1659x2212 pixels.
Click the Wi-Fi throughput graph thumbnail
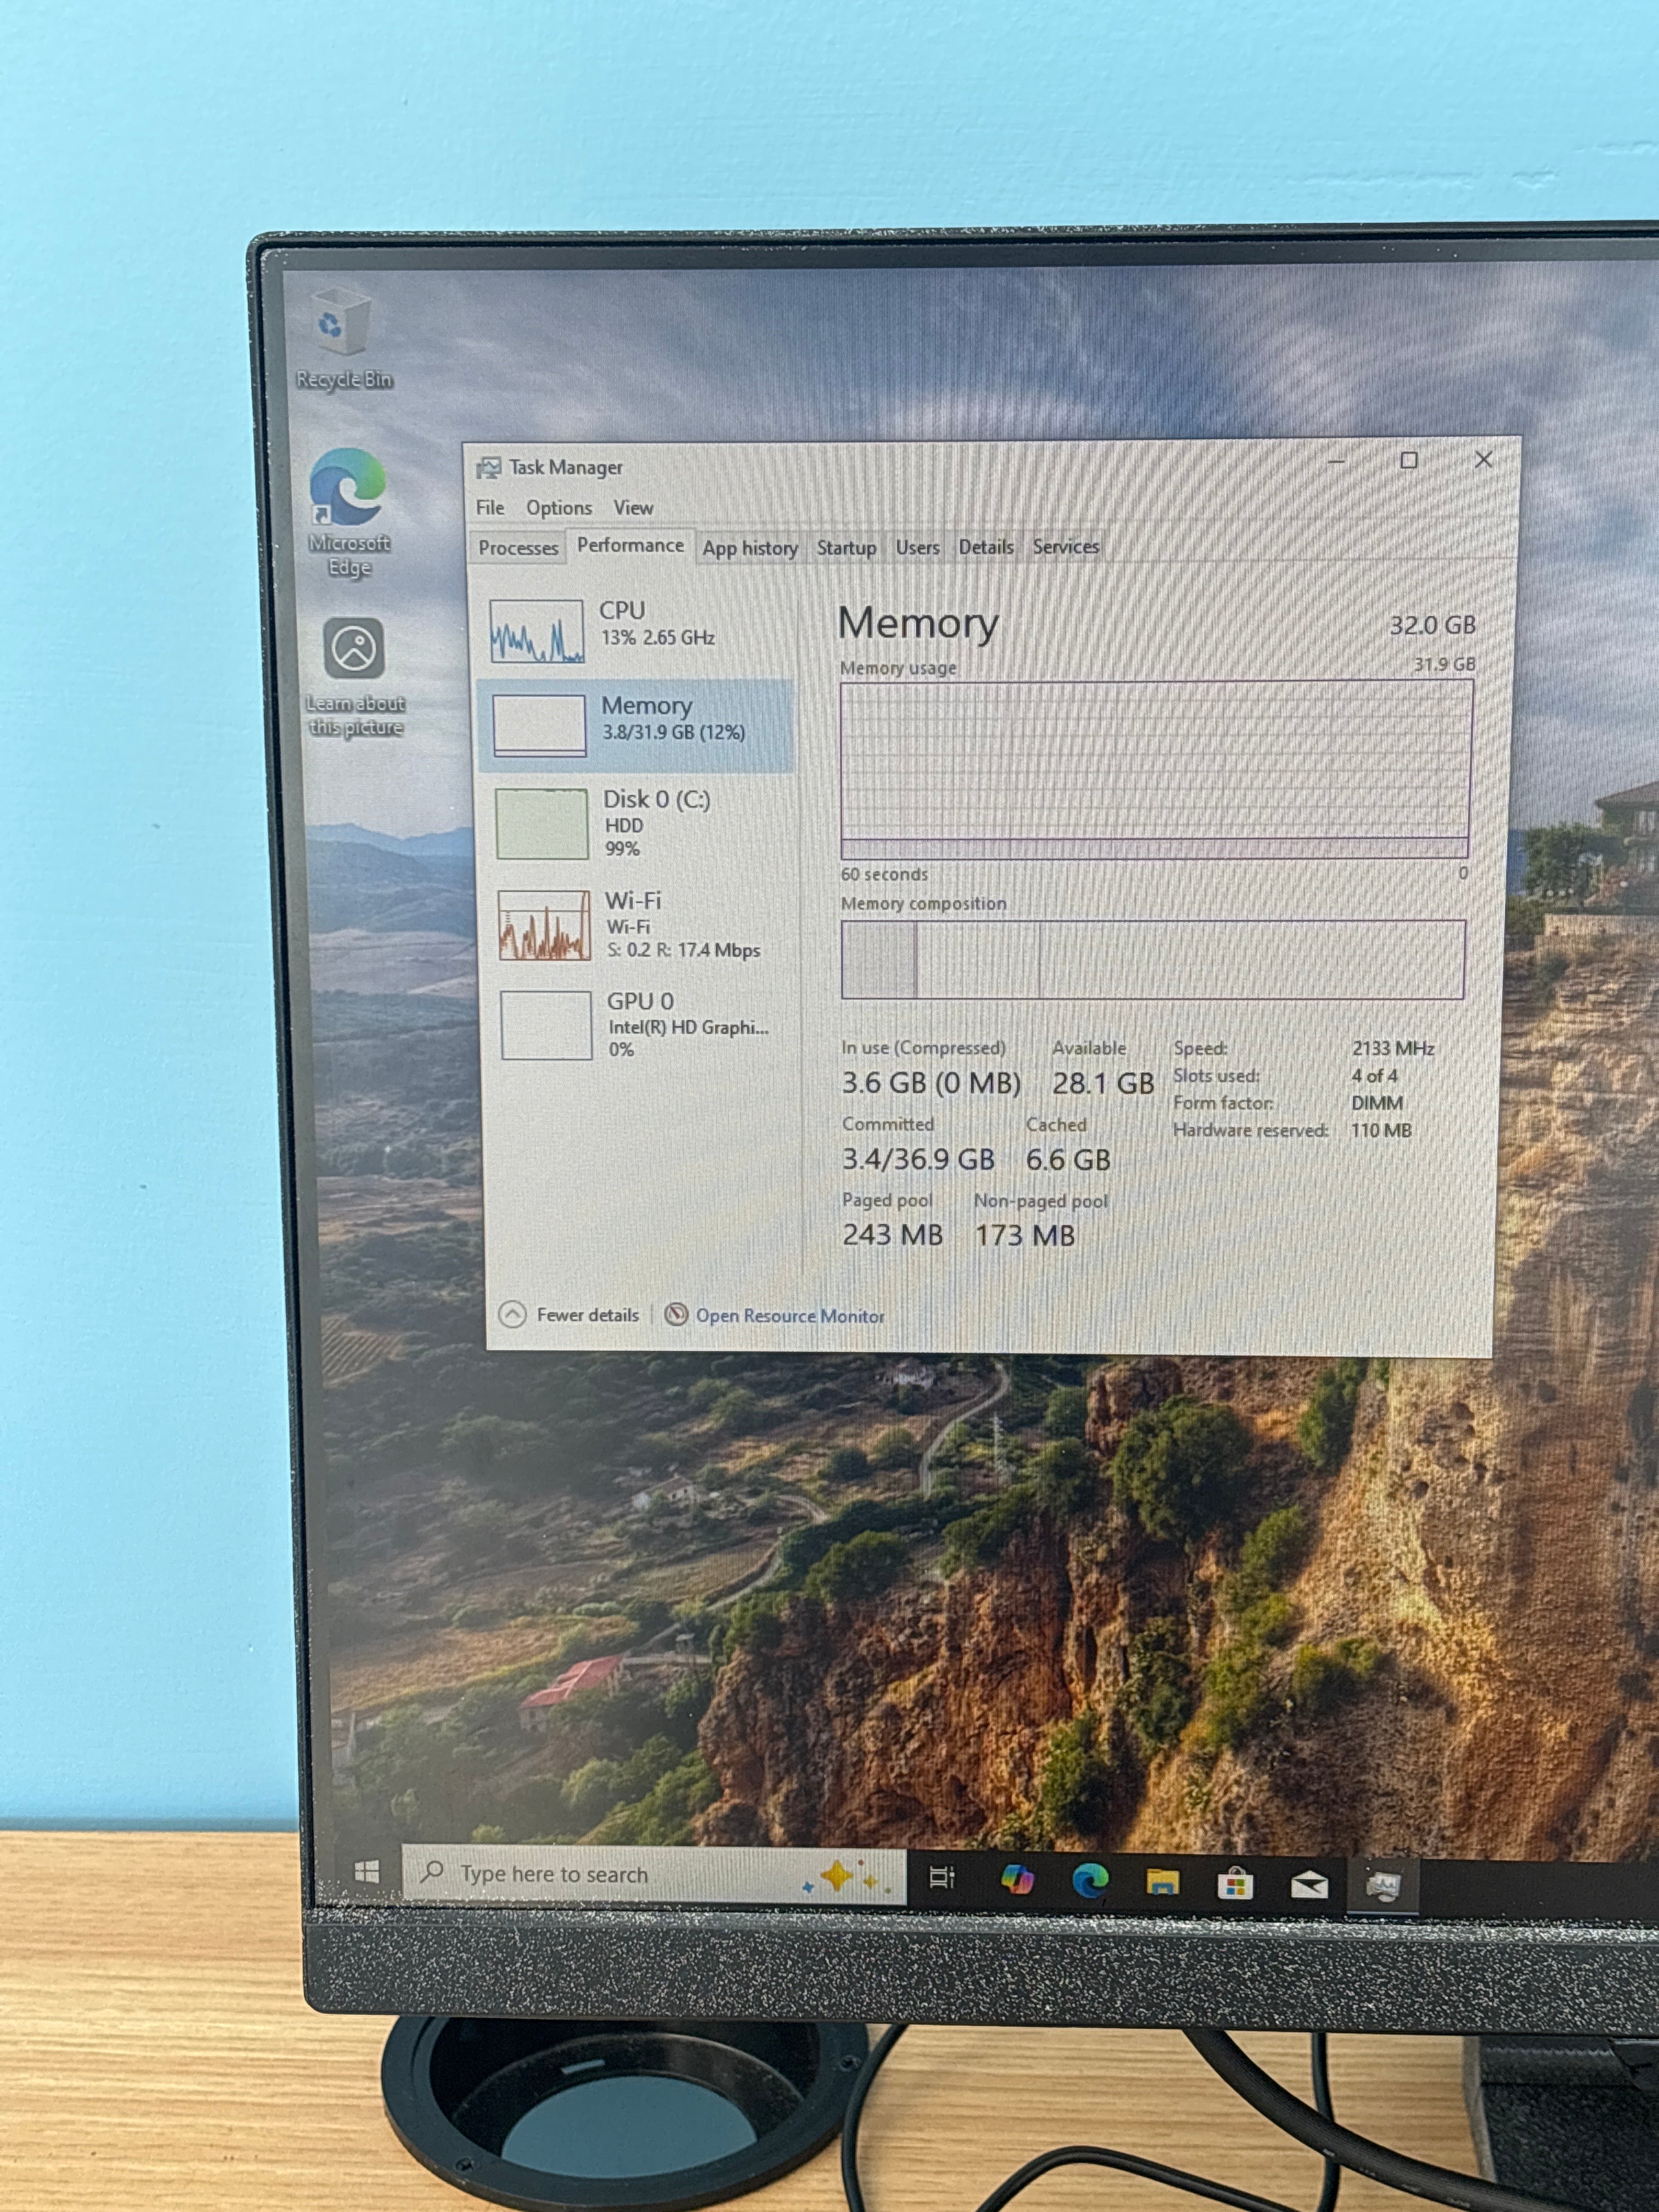click(x=544, y=925)
